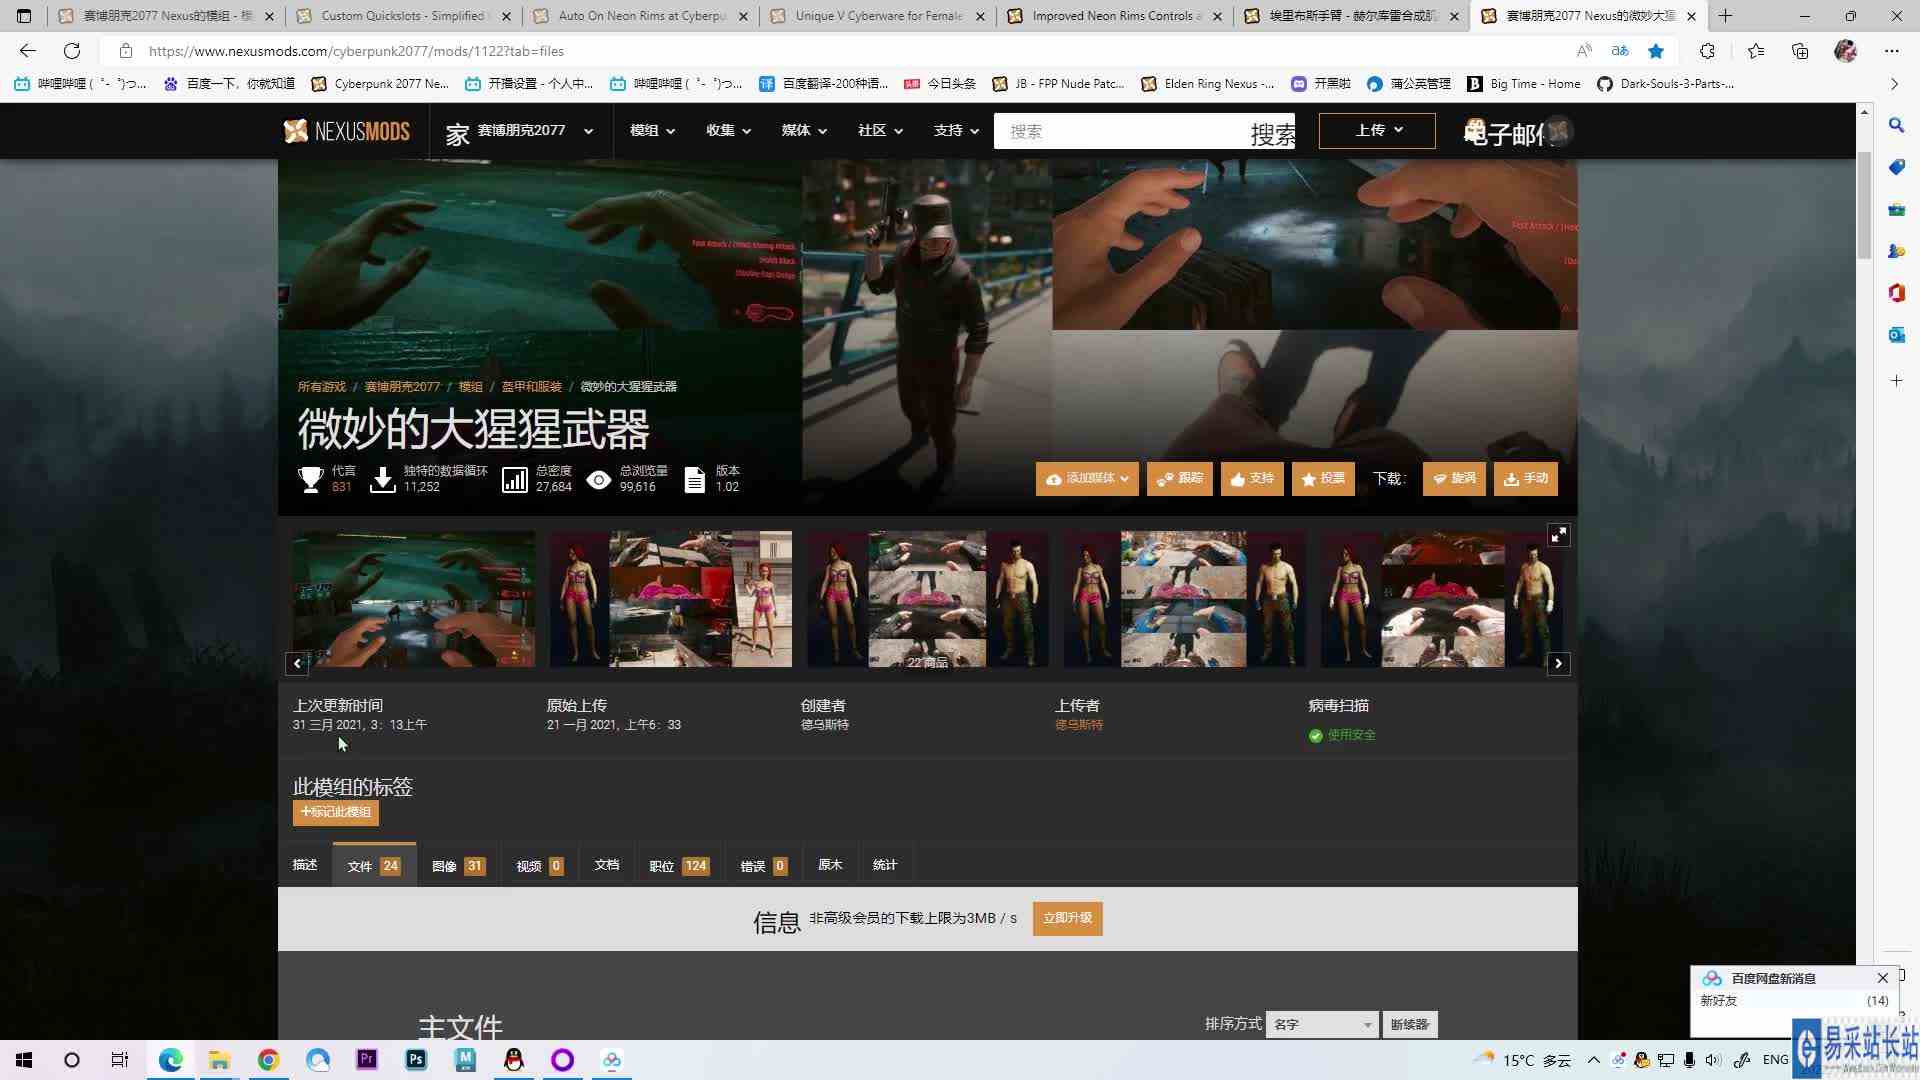Open Google Chrome from the taskbar
The height and width of the screenshot is (1080, 1920).
coord(268,1060)
